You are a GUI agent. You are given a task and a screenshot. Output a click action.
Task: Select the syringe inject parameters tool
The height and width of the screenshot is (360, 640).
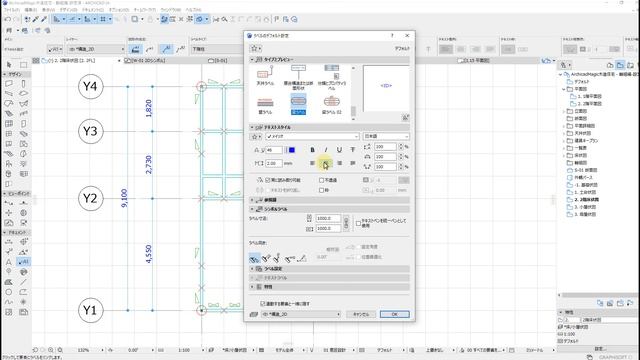click(44, 19)
